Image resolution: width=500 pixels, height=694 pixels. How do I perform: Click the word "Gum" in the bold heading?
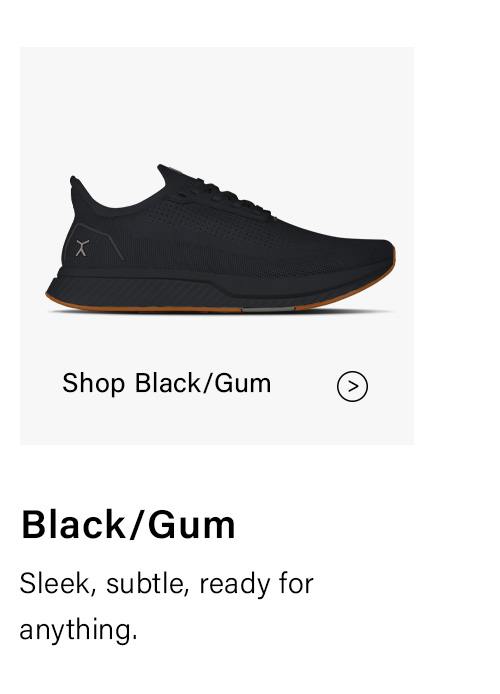pos(192,525)
